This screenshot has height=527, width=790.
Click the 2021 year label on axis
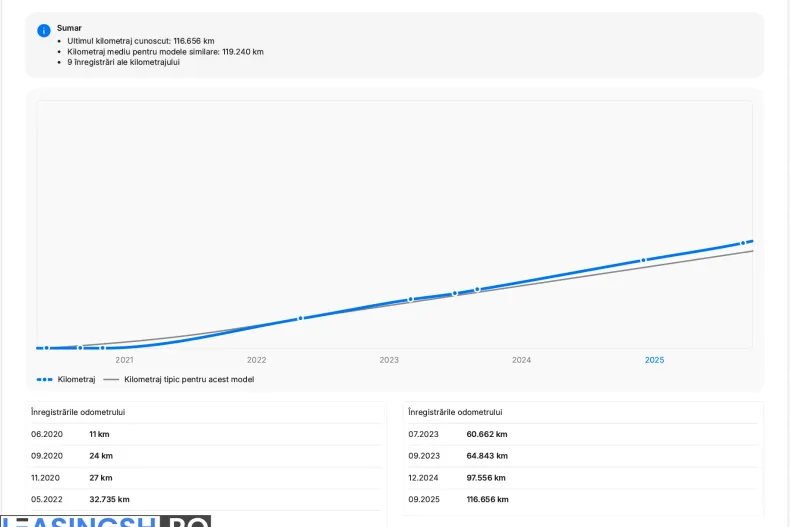124,360
